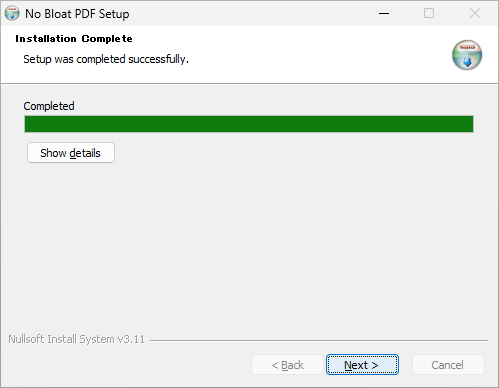Screen dimensions: 499x388
Task: Minimize the No Bloat PDF Setup window
Action: tap(384, 13)
